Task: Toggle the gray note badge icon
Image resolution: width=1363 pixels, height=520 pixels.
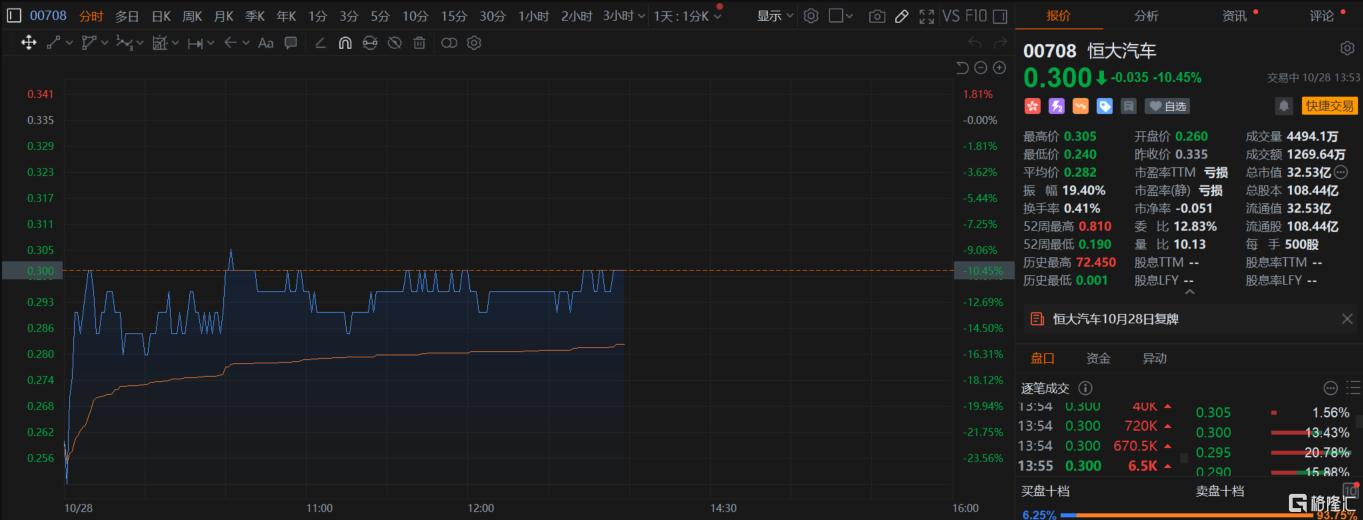Action: coord(1128,106)
